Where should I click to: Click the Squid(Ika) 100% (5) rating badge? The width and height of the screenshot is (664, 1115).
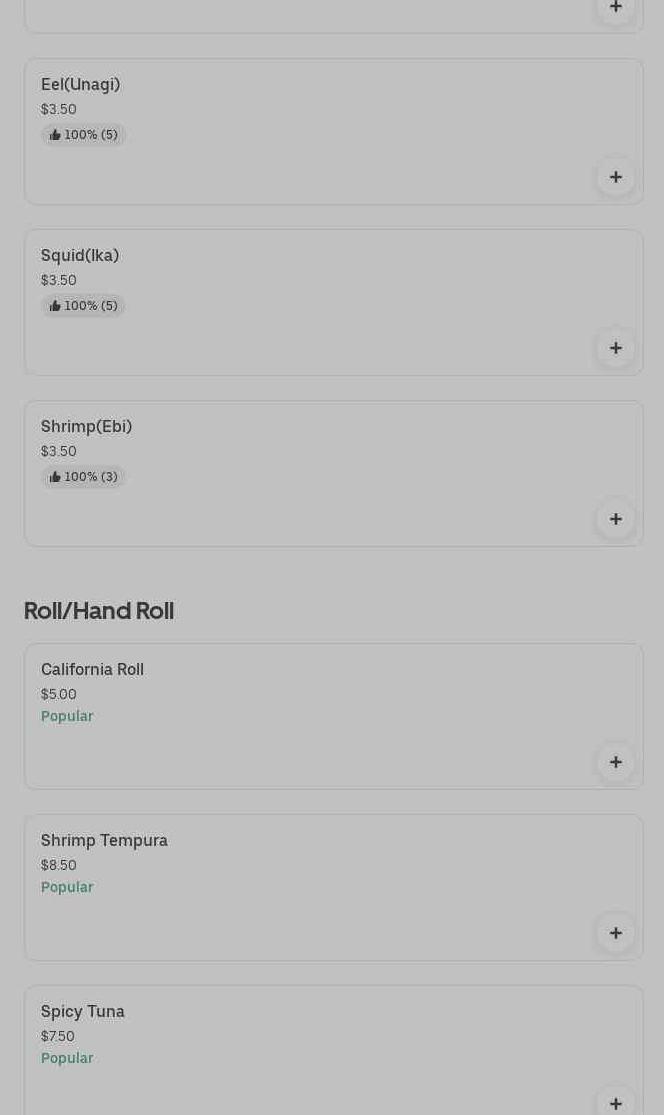pos(83,306)
